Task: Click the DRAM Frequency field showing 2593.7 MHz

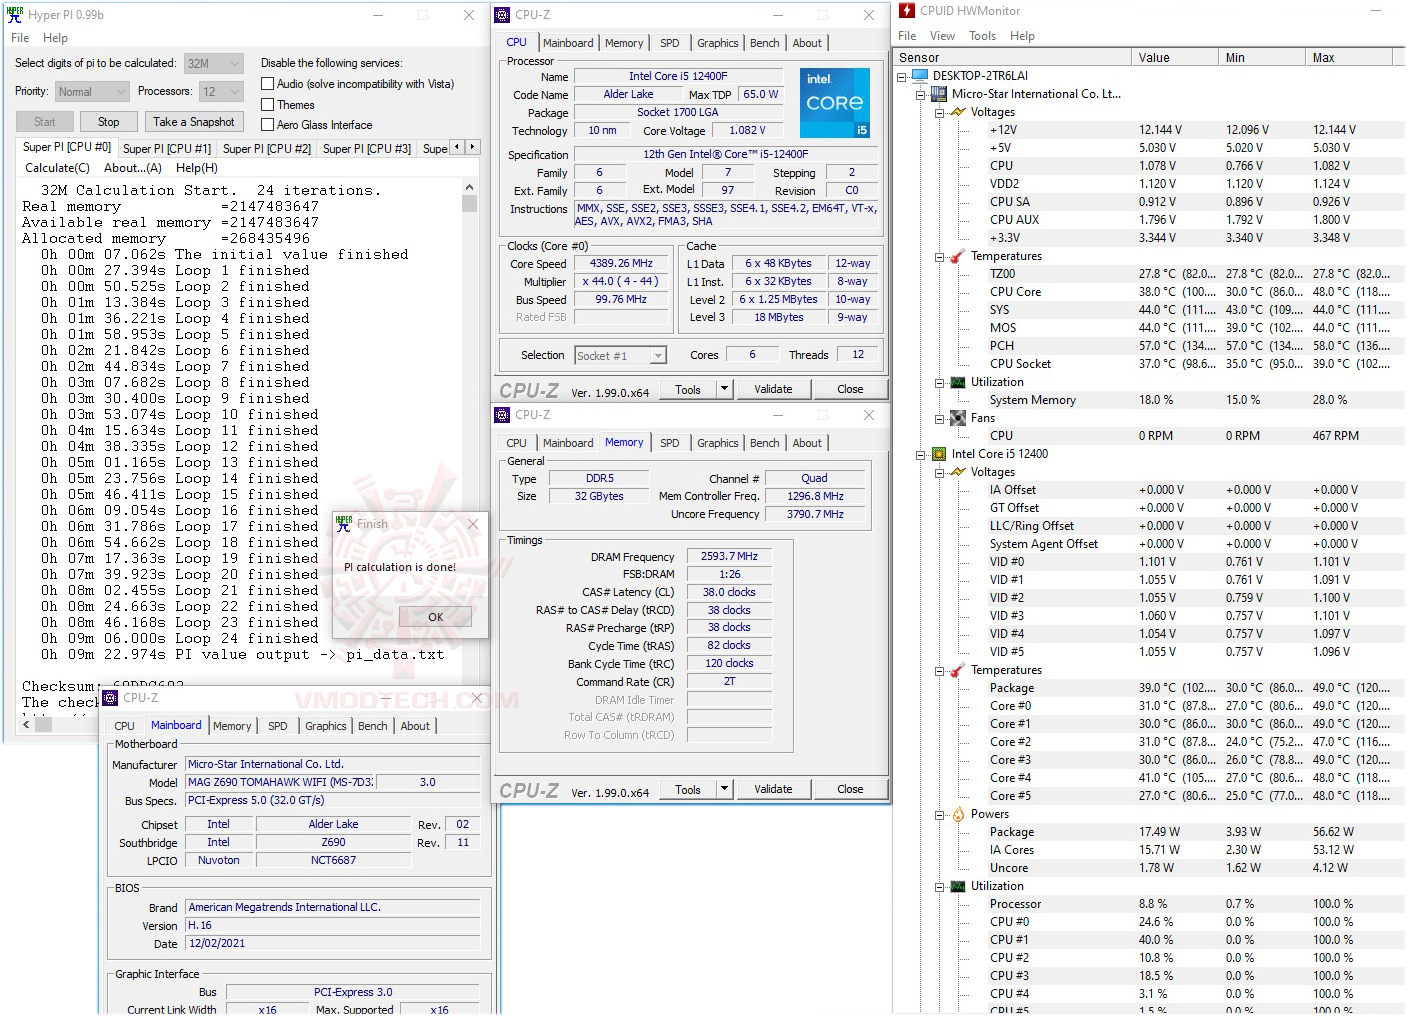Action: [730, 557]
